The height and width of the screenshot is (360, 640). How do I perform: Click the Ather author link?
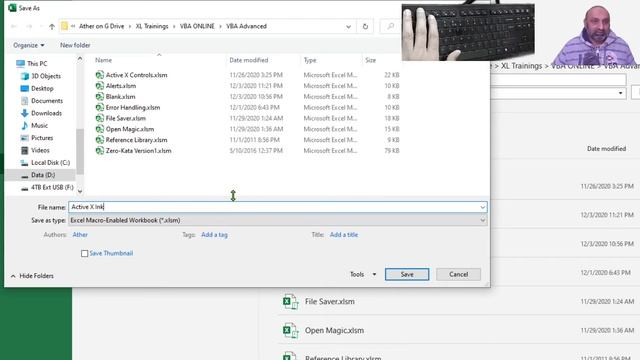80,235
